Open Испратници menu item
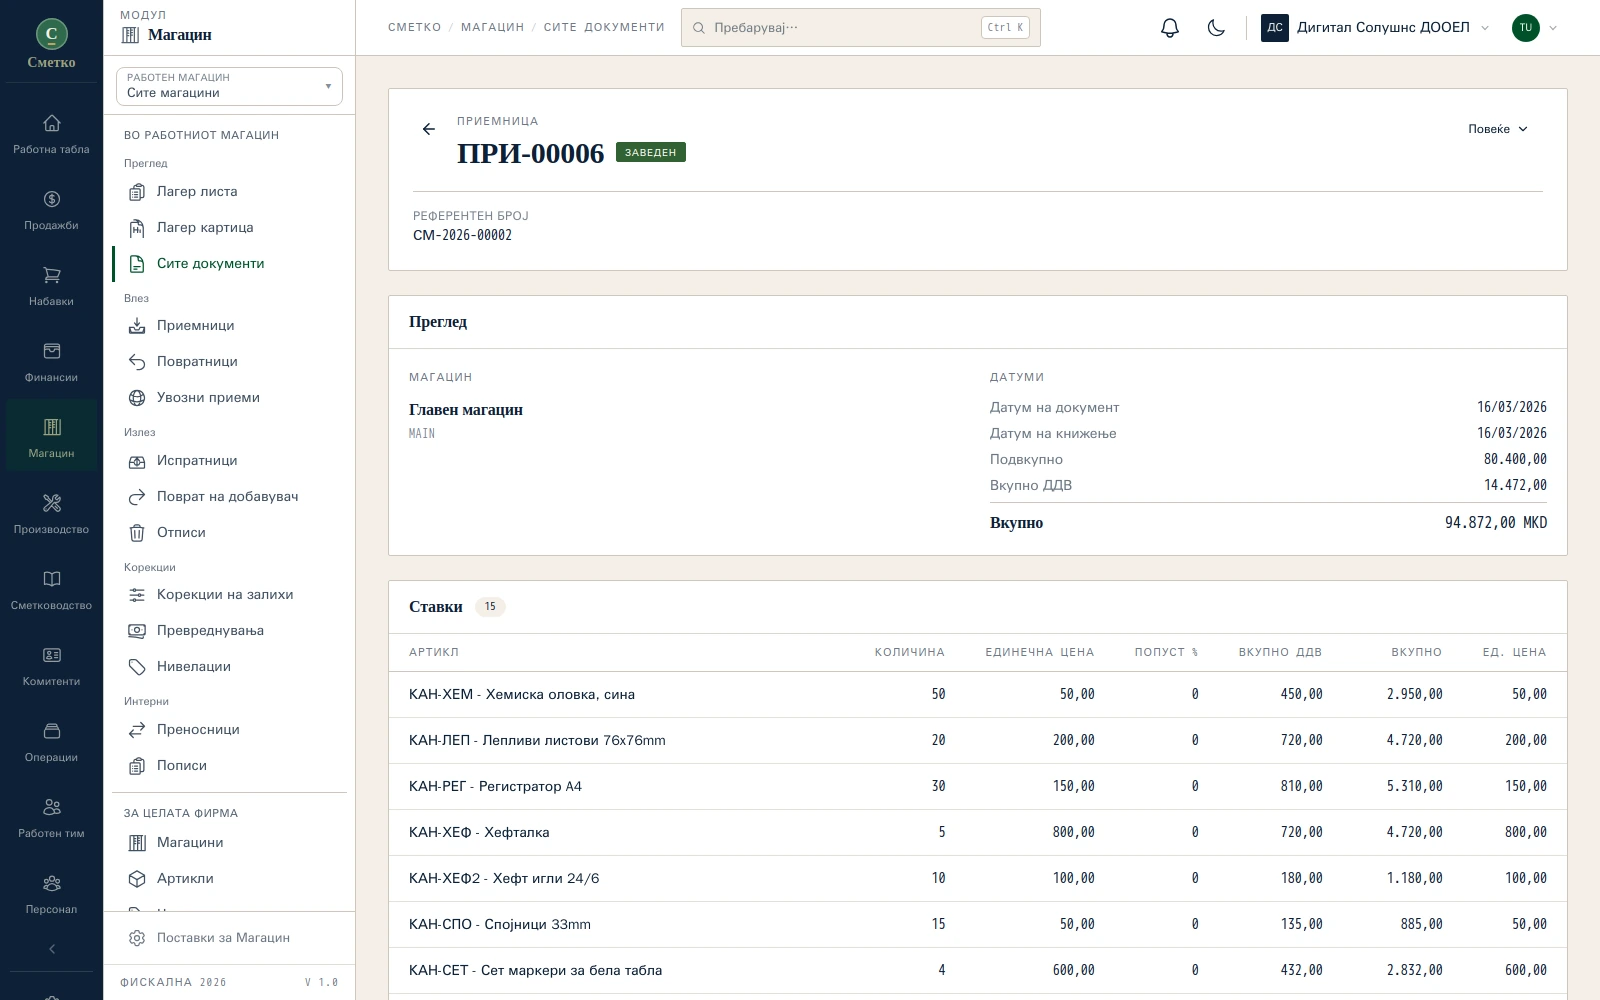The width and height of the screenshot is (1600, 1000). 229,461
